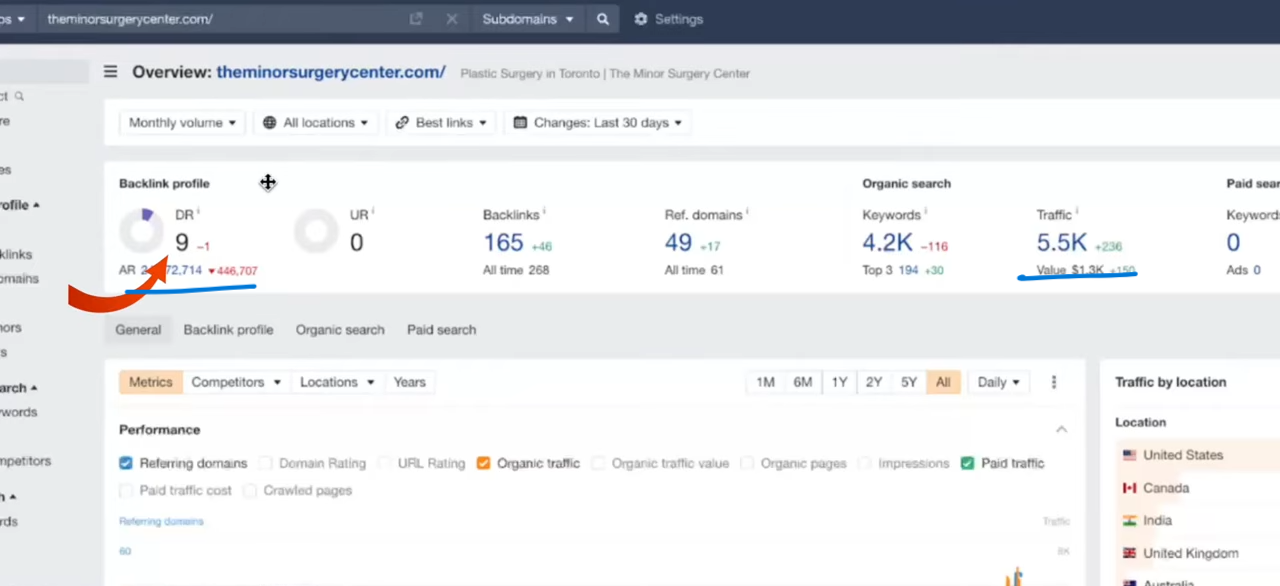Click the domain URL input field

tap(220, 19)
